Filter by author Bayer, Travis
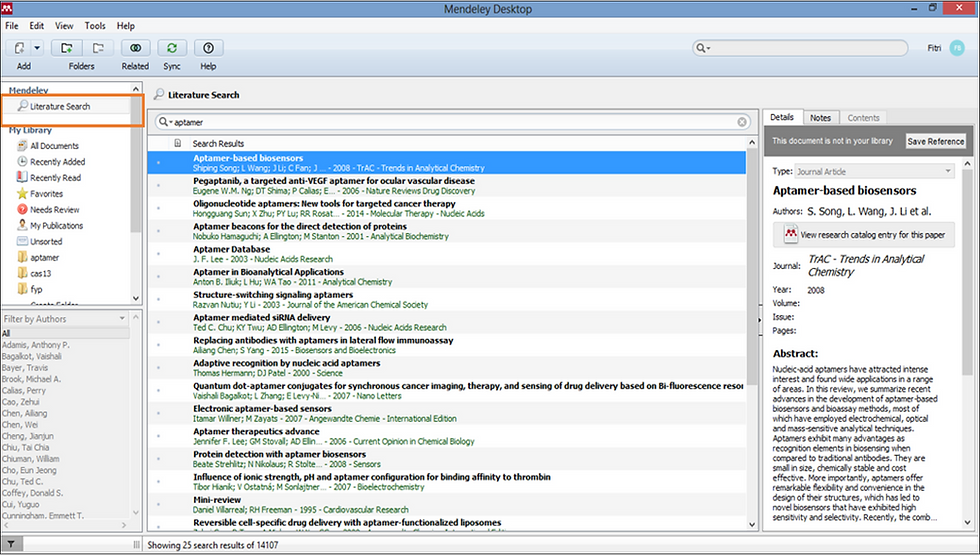Image resolution: width=980 pixels, height=555 pixels. [x=25, y=368]
